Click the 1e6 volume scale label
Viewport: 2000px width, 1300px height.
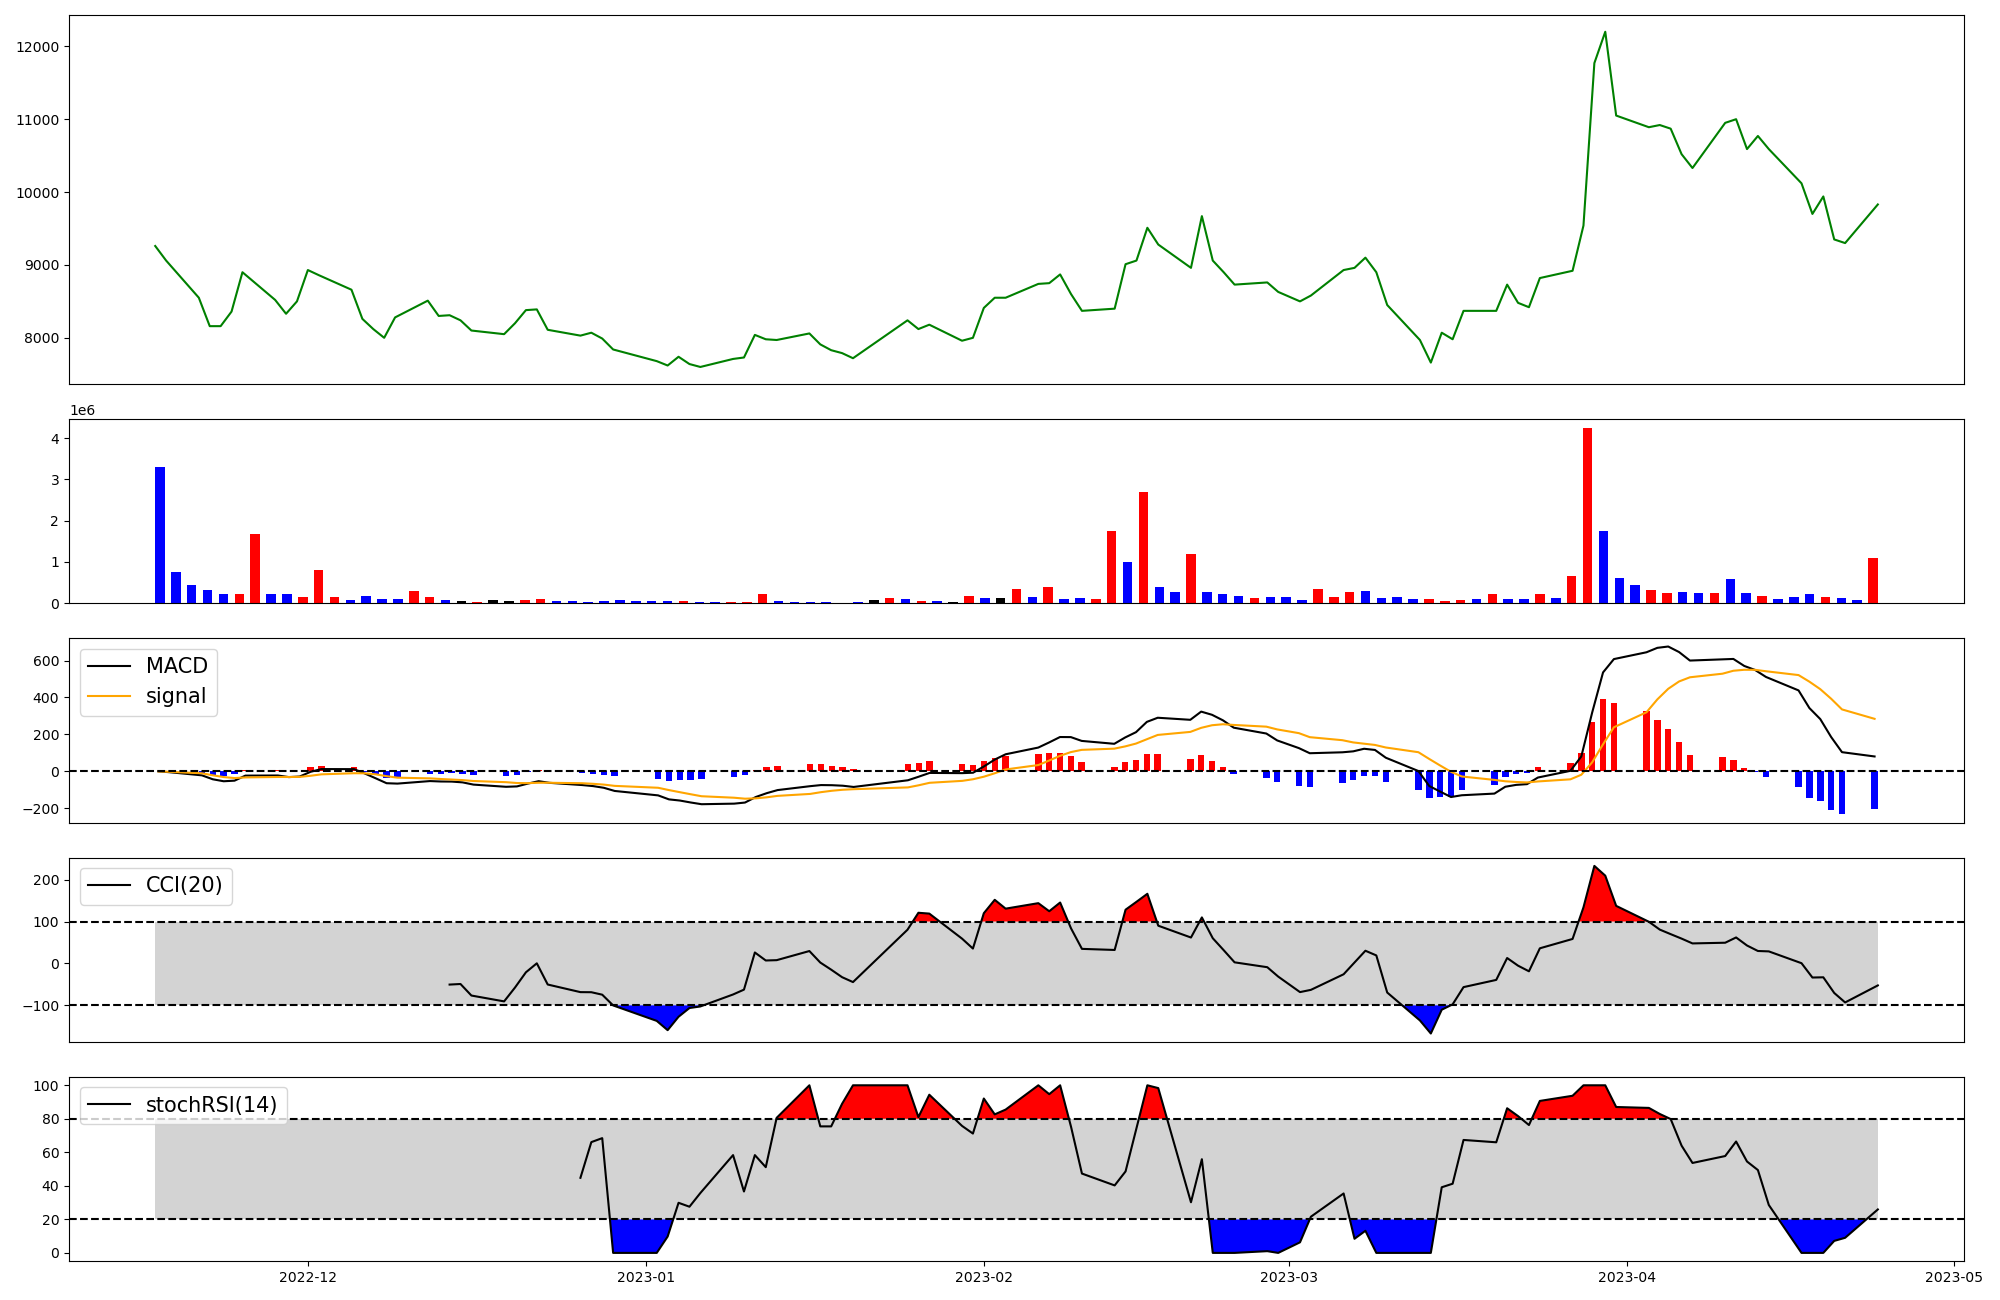(x=82, y=411)
